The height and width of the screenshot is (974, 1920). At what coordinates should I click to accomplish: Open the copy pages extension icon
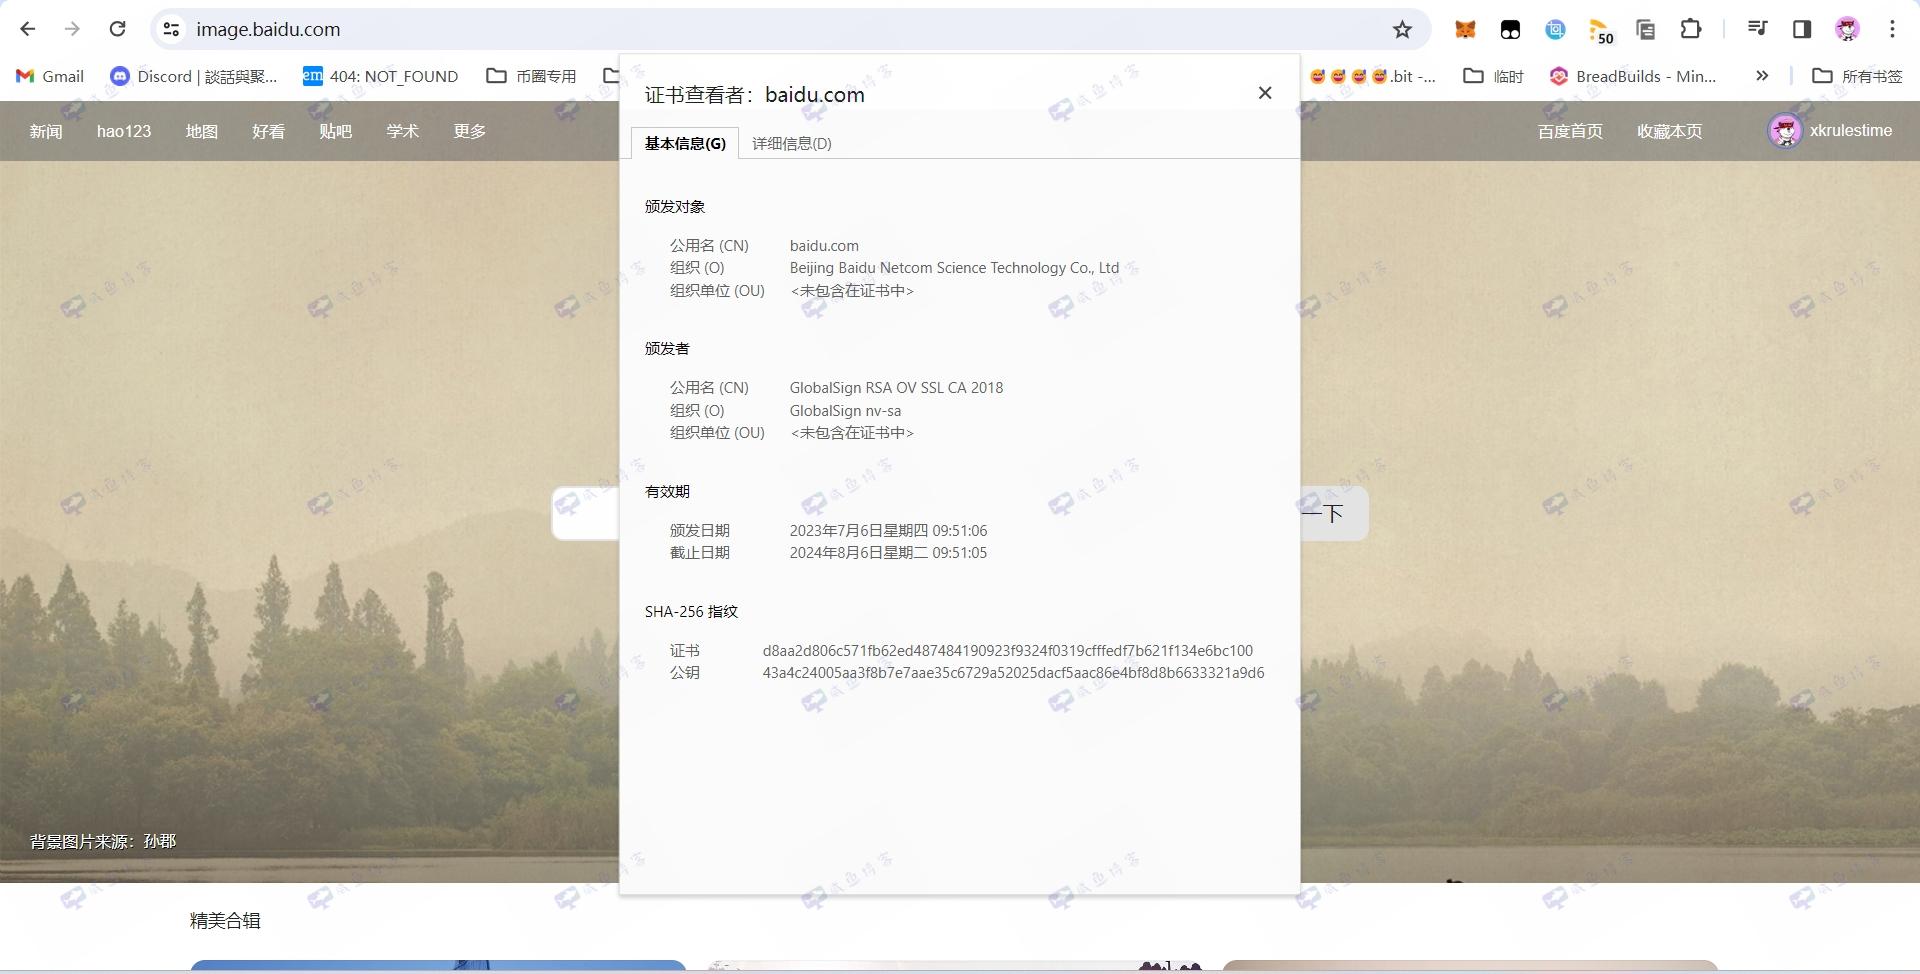[1645, 29]
